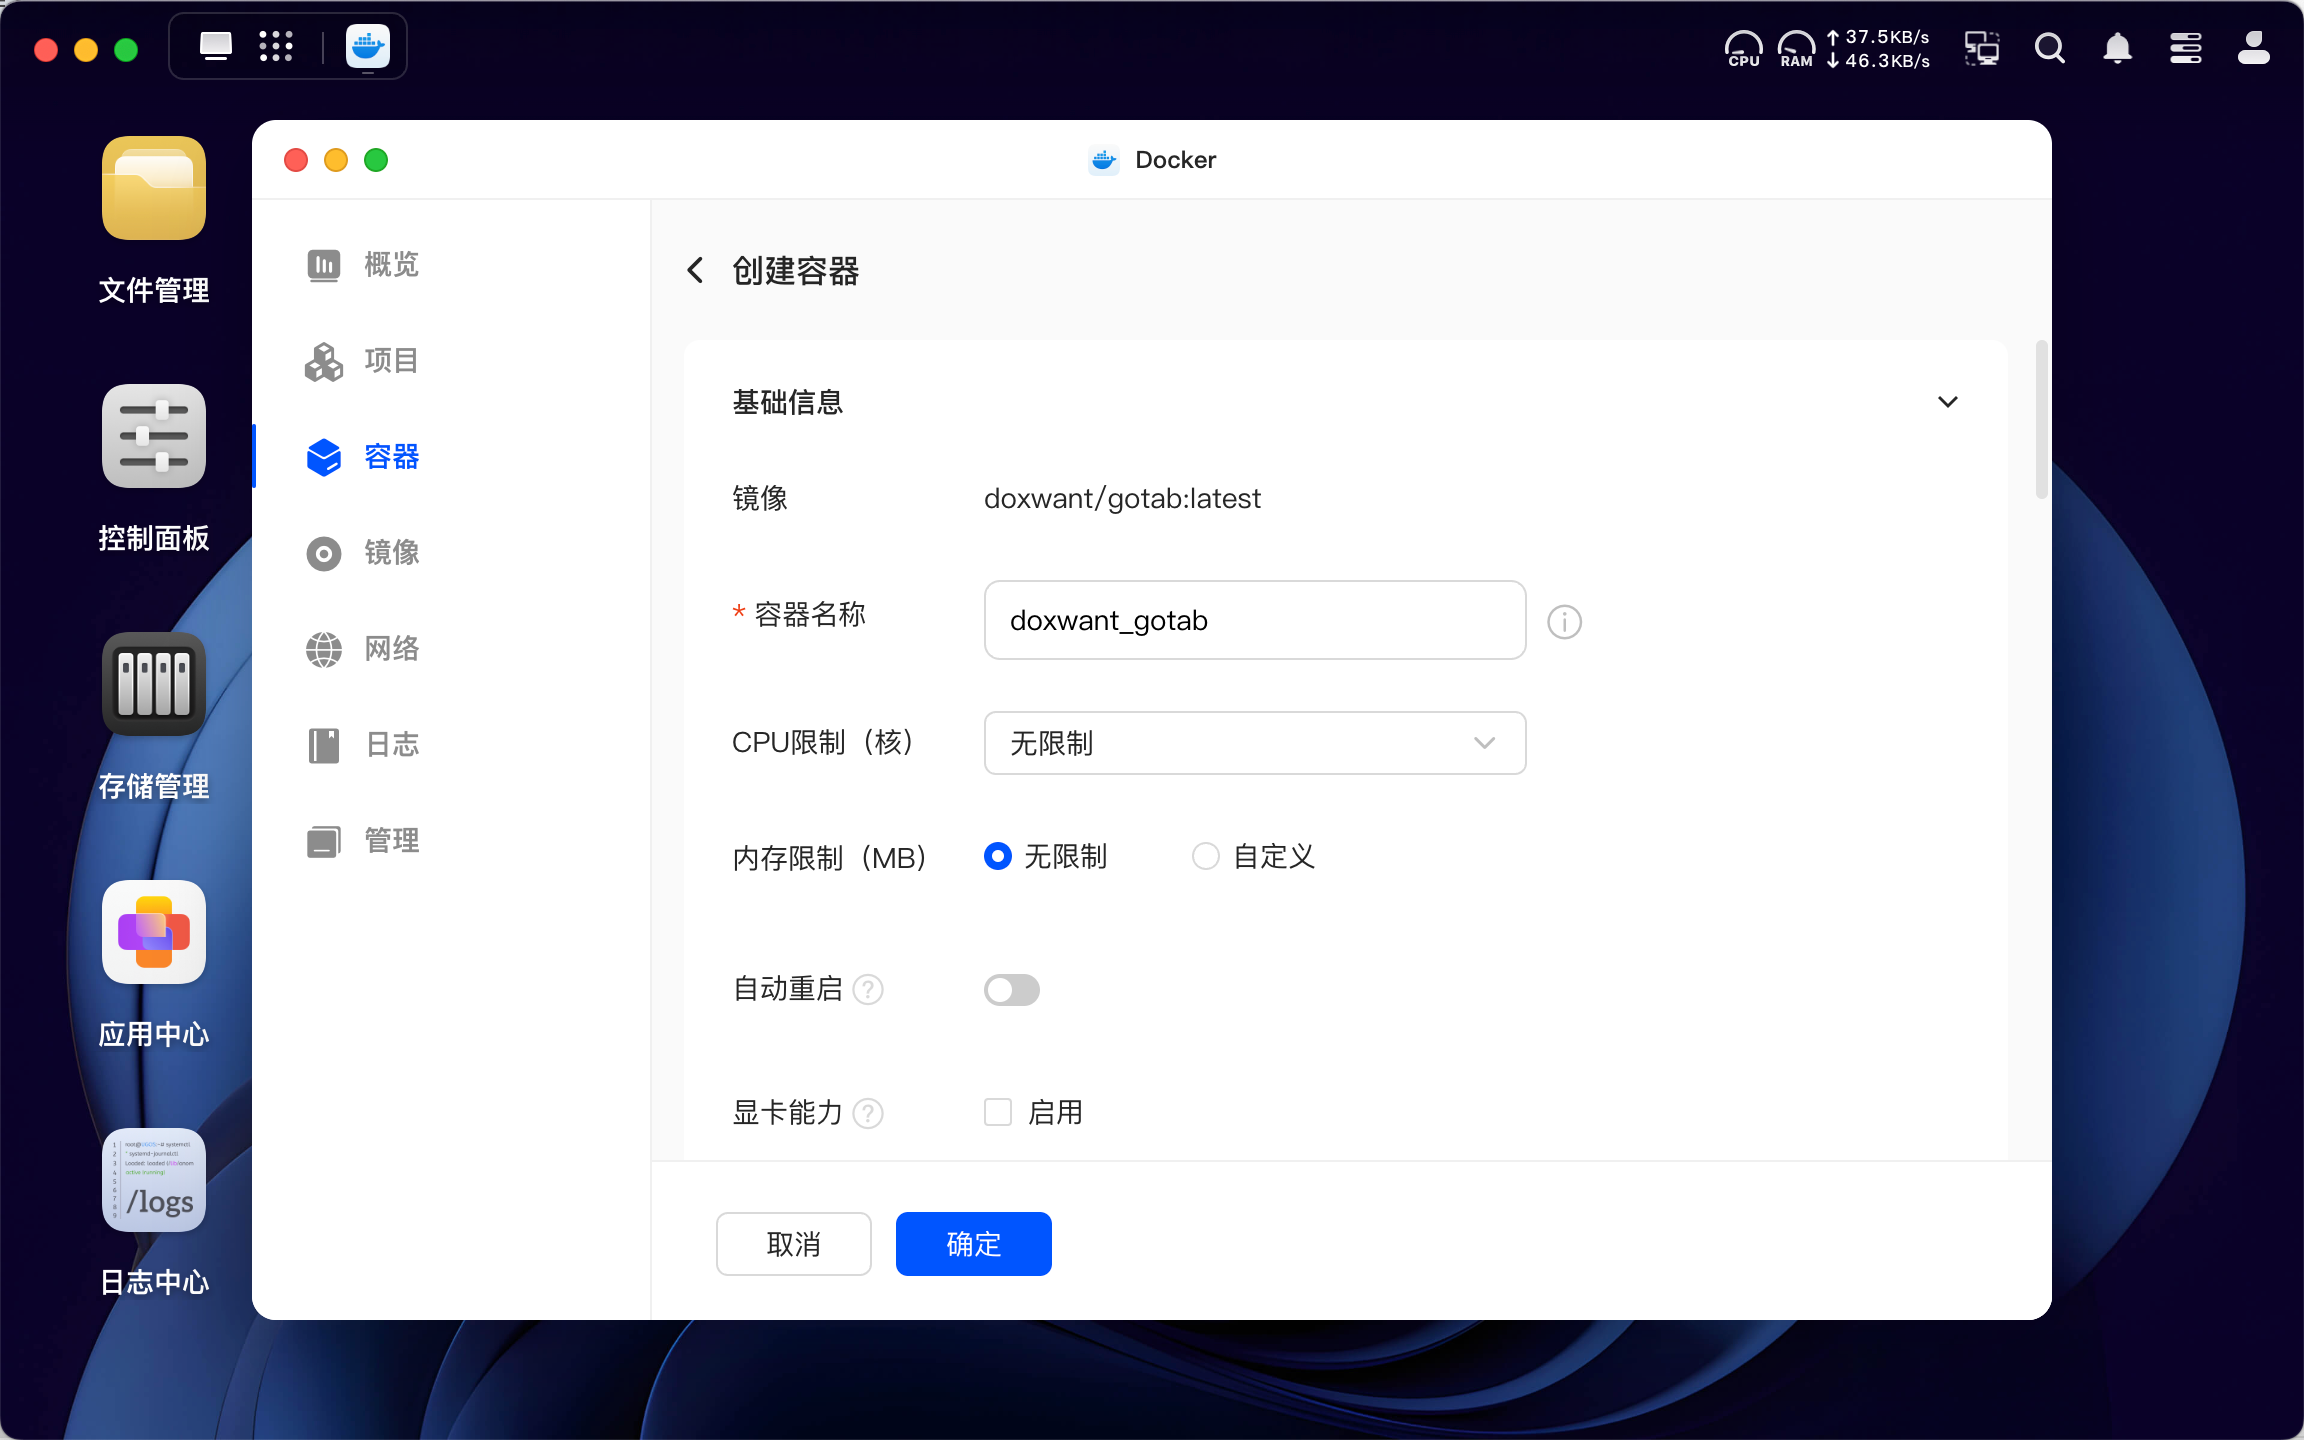The image size is (2304, 1440).
Task: Open the remote devices monitor icon
Action: 1982,48
